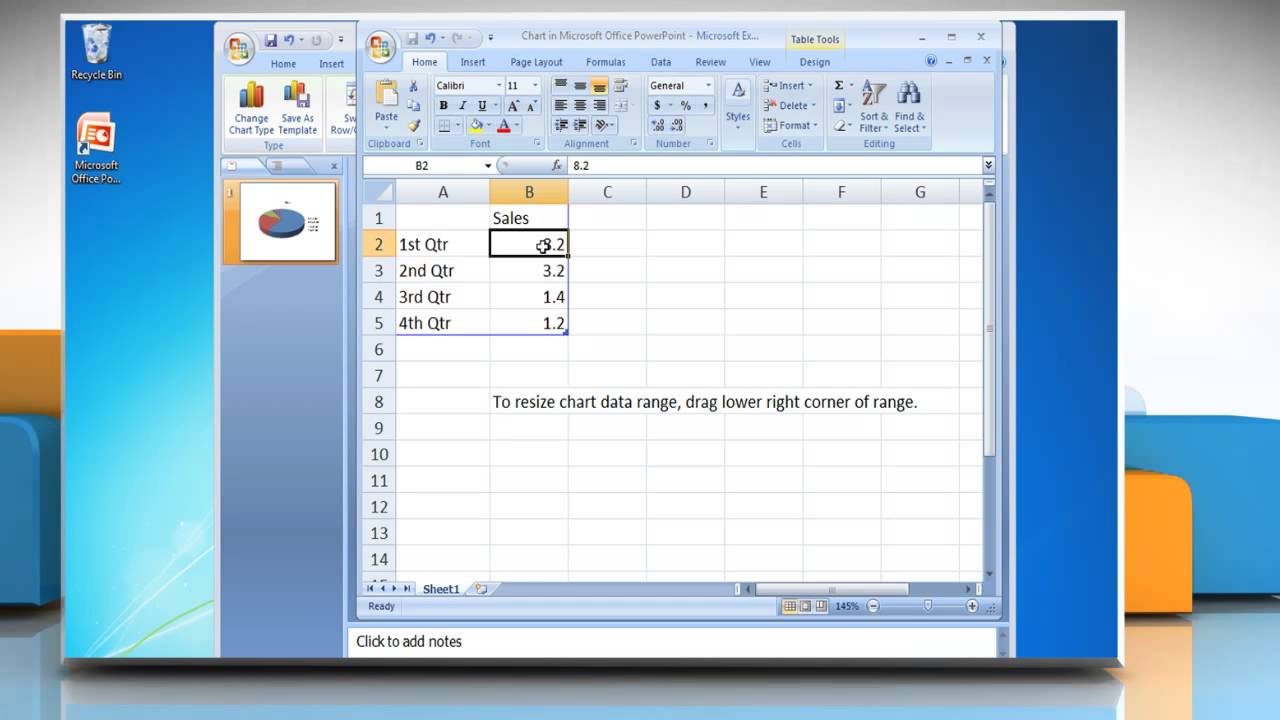
Task: Open the Find & Select dropdown
Action: pyautogui.click(x=909, y=106)
